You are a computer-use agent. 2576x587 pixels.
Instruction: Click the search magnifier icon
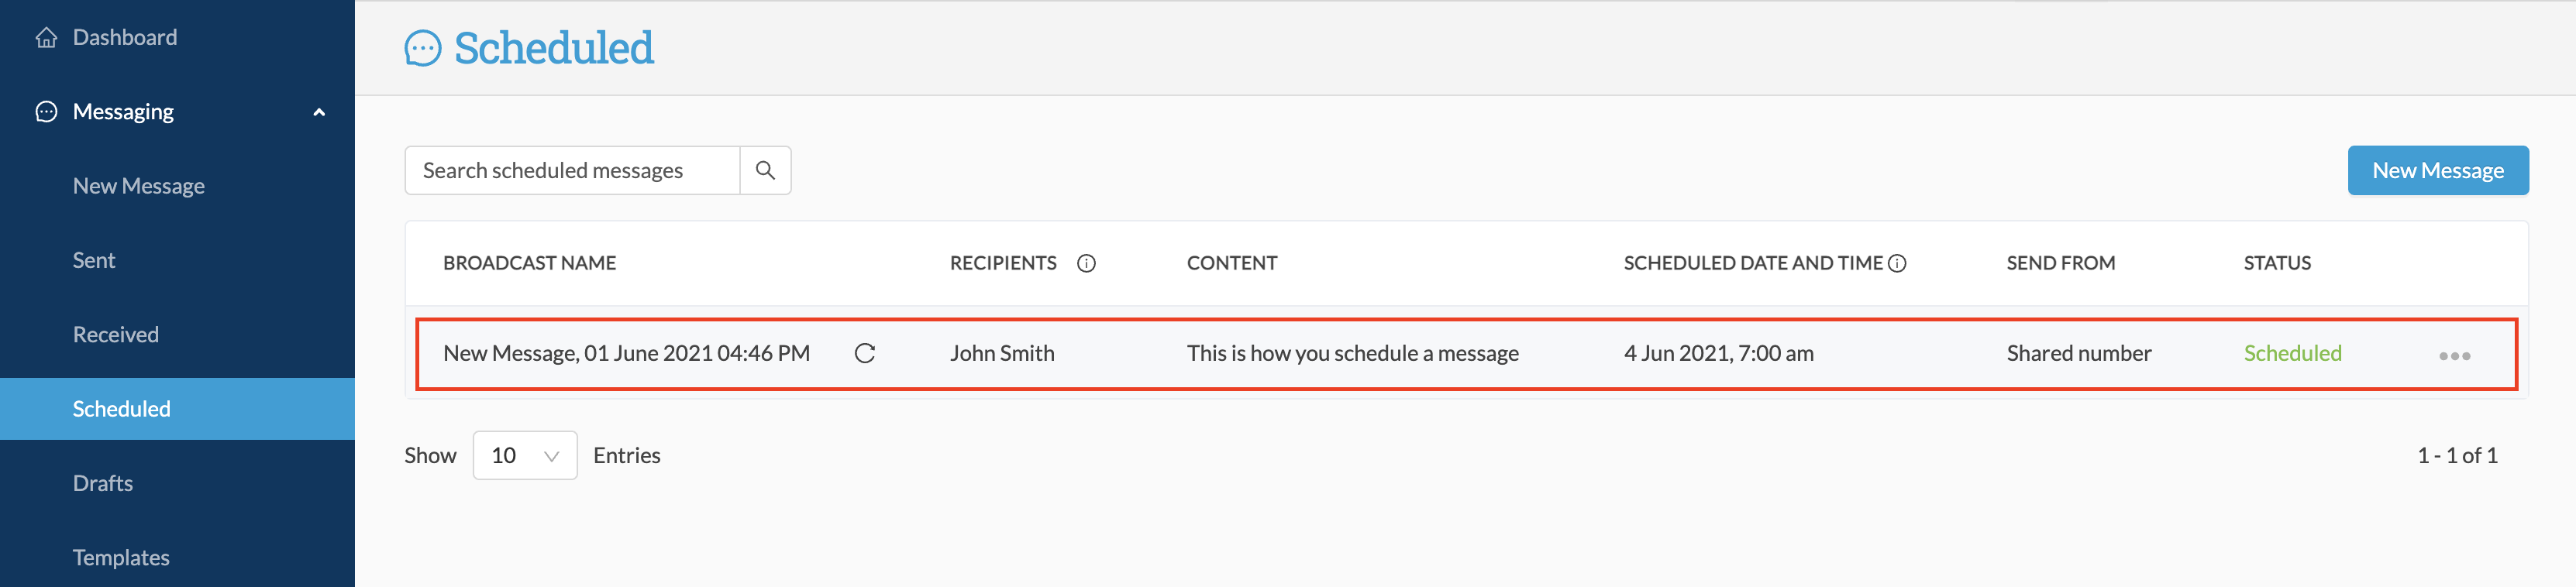pos(765,170)
